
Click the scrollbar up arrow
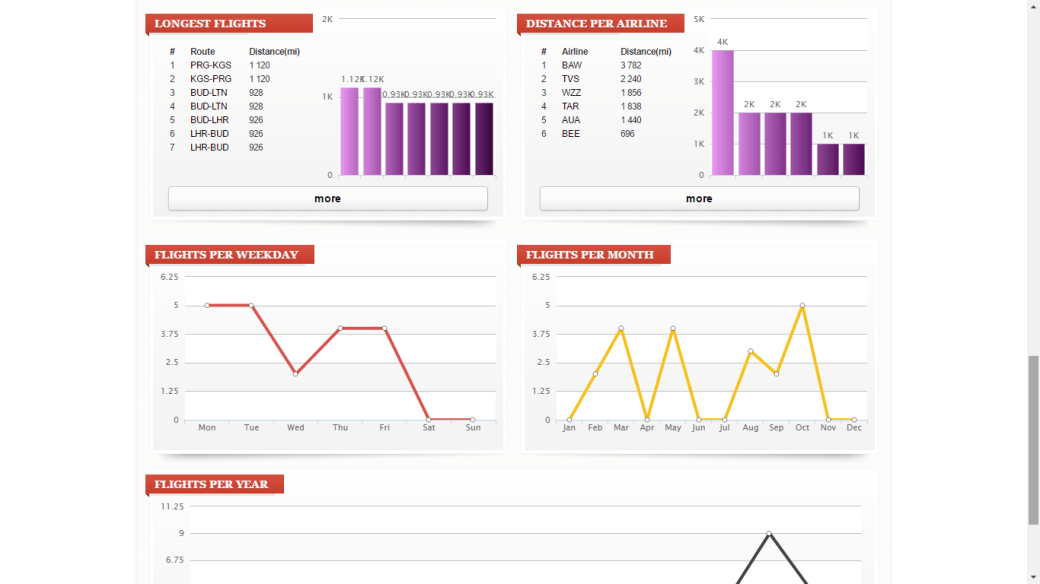click(1033, 6)
